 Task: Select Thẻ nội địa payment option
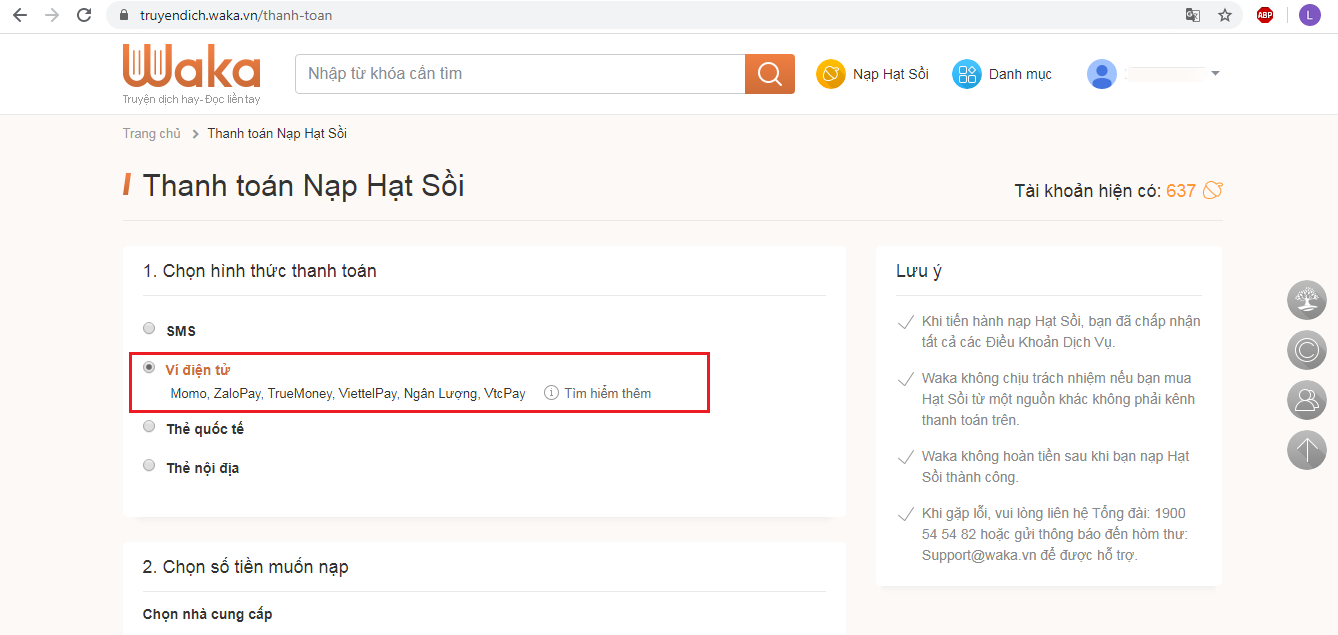click(149, 466)
